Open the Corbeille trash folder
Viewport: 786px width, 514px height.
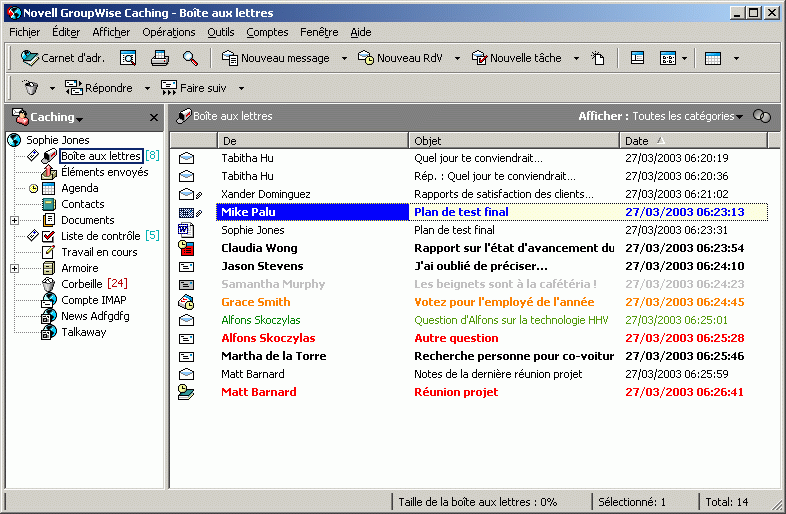82,284
